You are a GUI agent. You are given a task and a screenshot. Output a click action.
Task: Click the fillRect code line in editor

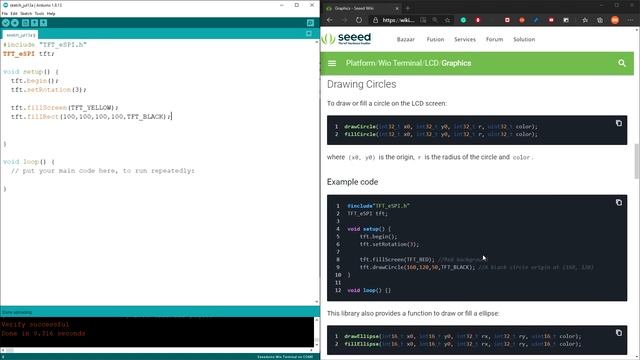(x=91, y=117)
